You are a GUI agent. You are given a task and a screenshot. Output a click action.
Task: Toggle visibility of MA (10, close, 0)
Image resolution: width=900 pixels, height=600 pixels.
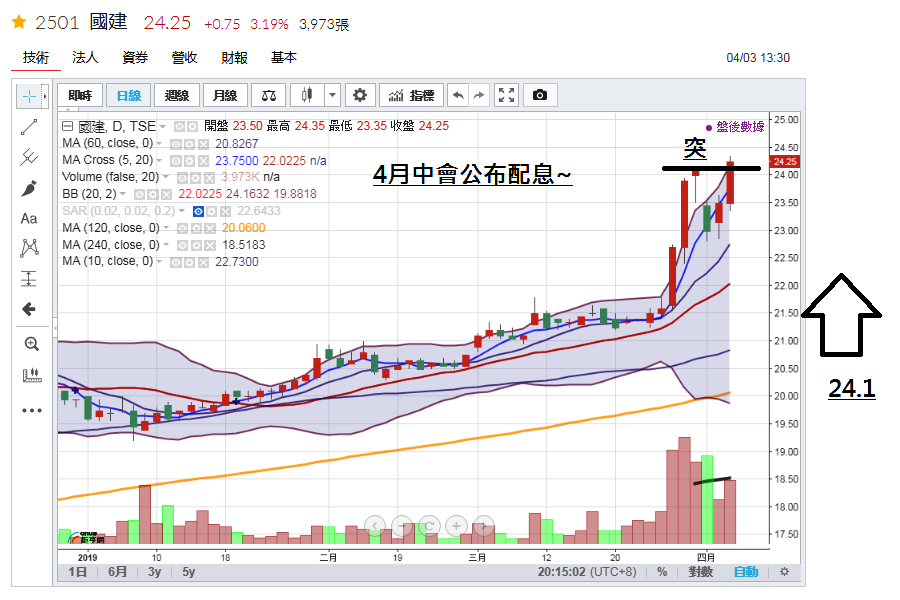pyautogui.click(x=176, y=262)
